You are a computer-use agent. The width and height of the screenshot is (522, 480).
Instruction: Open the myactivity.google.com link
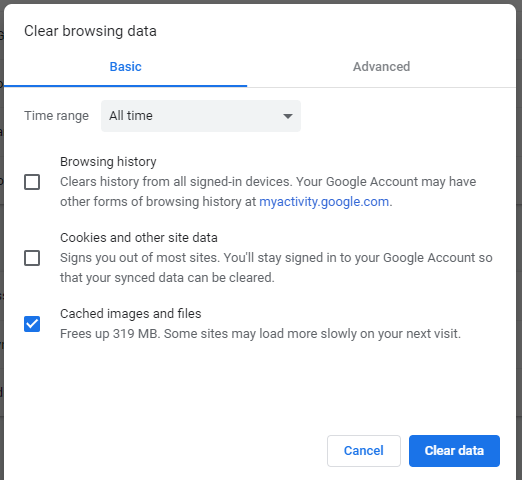click(324, 202)
